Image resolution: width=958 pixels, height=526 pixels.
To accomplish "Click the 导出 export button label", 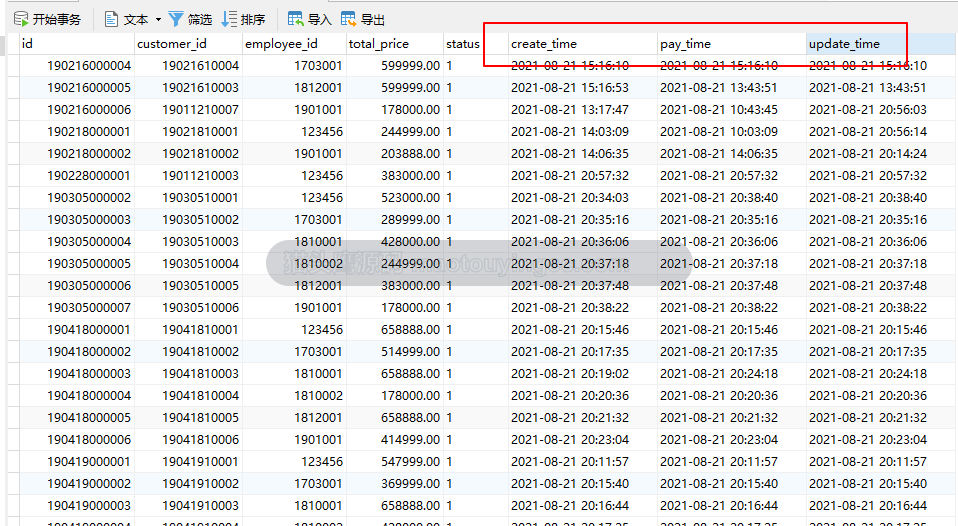I will pos(373,20).
